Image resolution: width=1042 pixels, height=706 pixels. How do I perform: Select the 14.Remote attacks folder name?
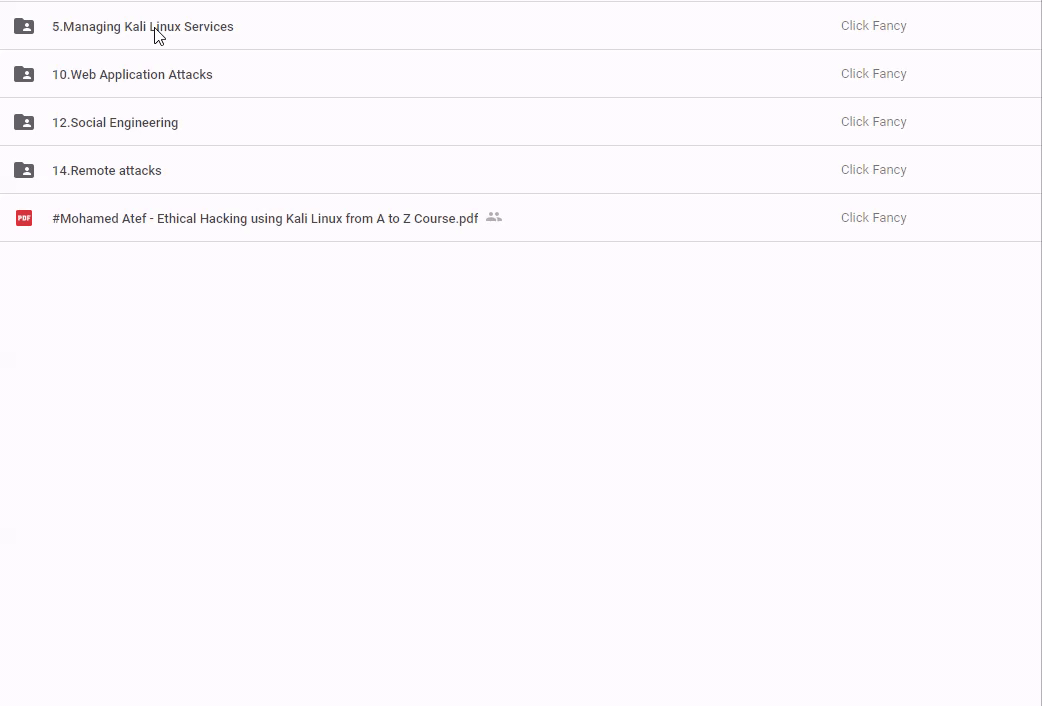[107, 171]
